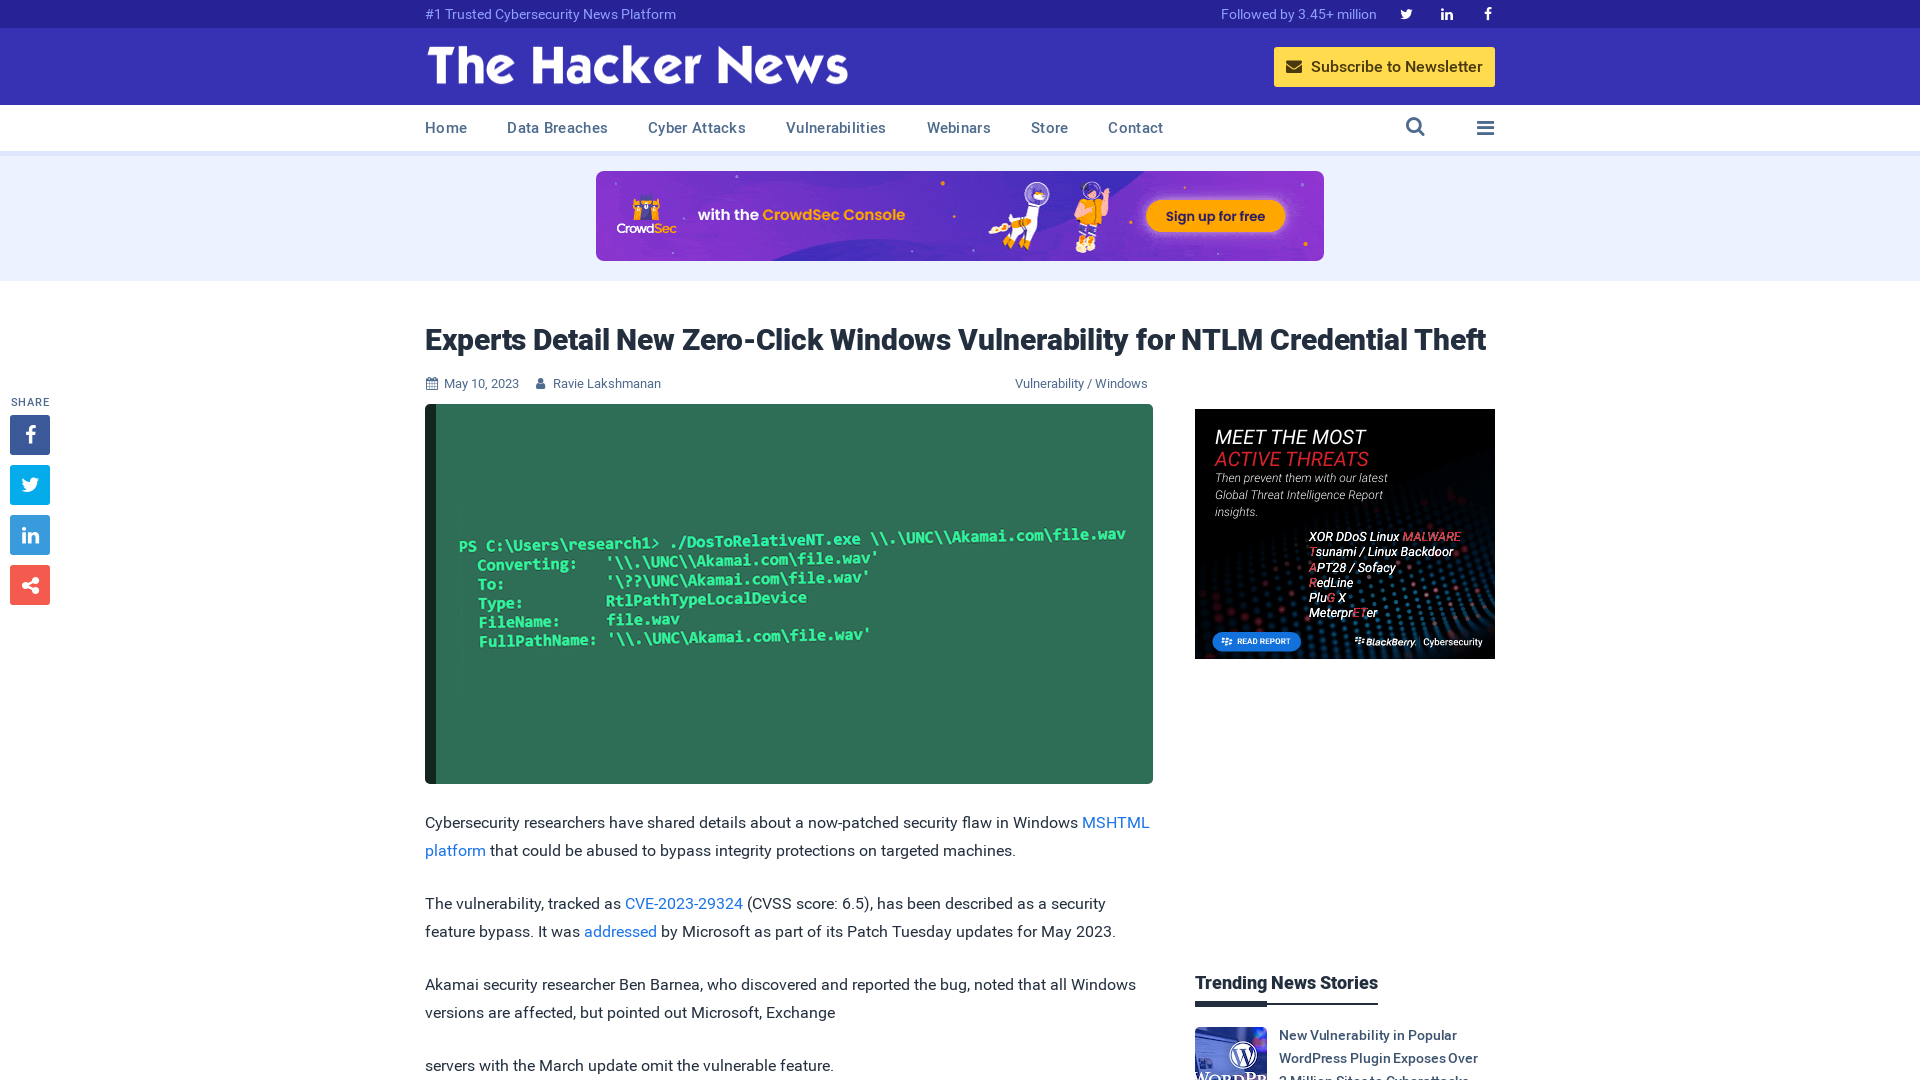Viewport: 1920px width, 1080px height.
Task: Click the LinkedIn share icon
Action: [29, 534]
